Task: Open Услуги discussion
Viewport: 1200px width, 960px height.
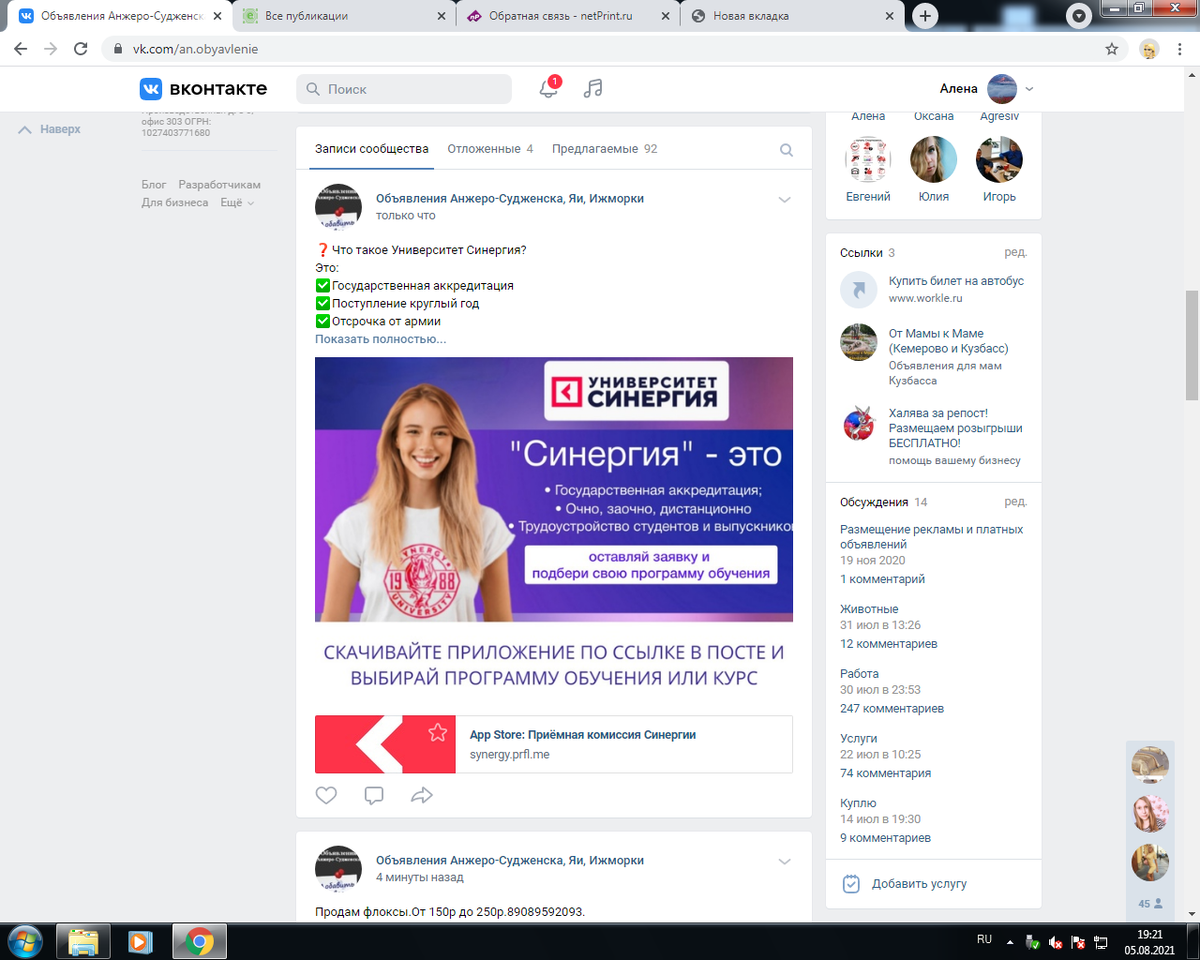Action: coord(859,739)
